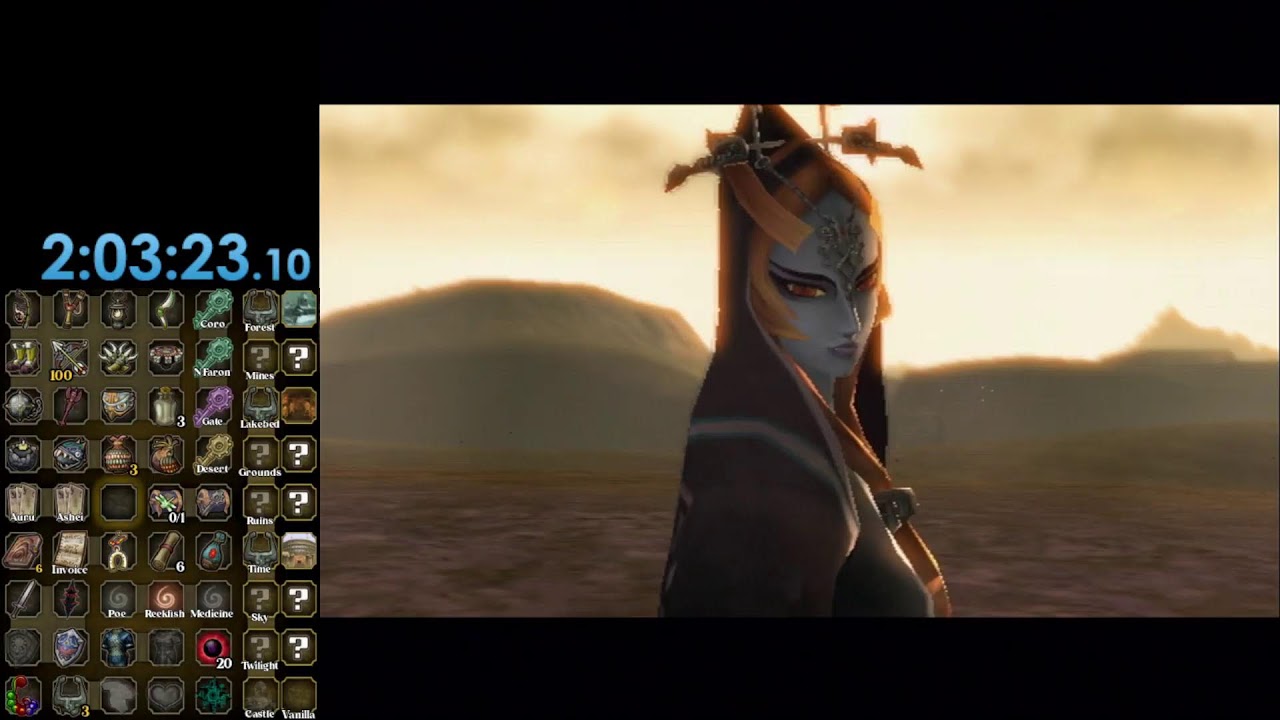This screenshot has height=720, width=1280.
Task: Click the Spinner item icon
Action: tap(166, 357)
